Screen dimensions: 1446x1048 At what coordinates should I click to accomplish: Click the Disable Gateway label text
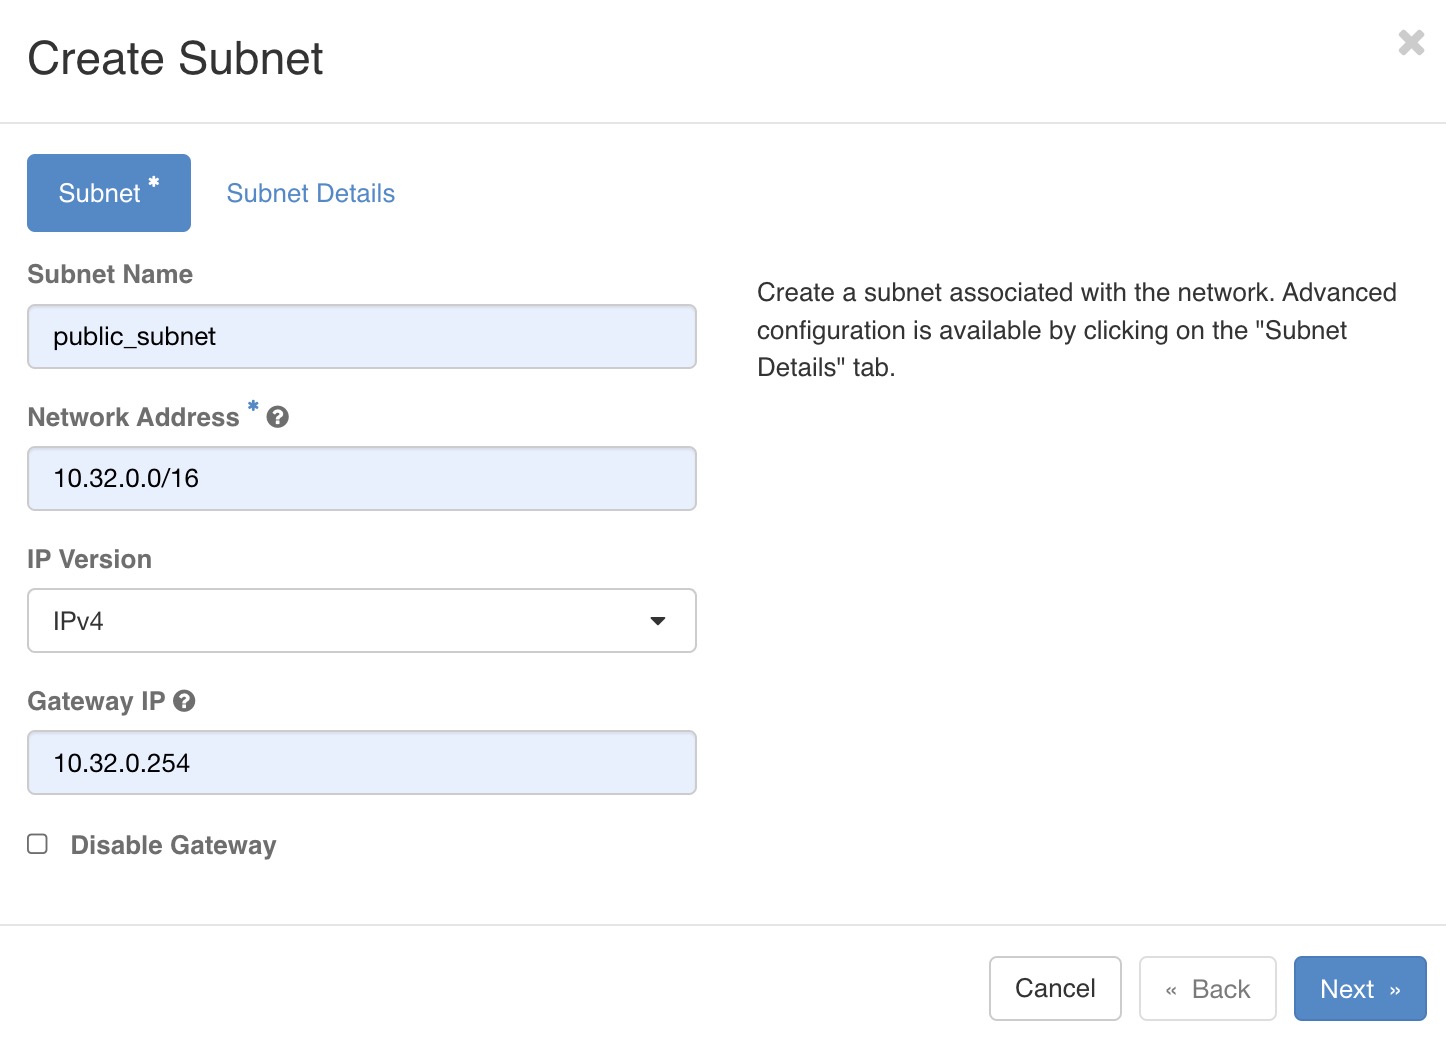[x=173, y=845]
